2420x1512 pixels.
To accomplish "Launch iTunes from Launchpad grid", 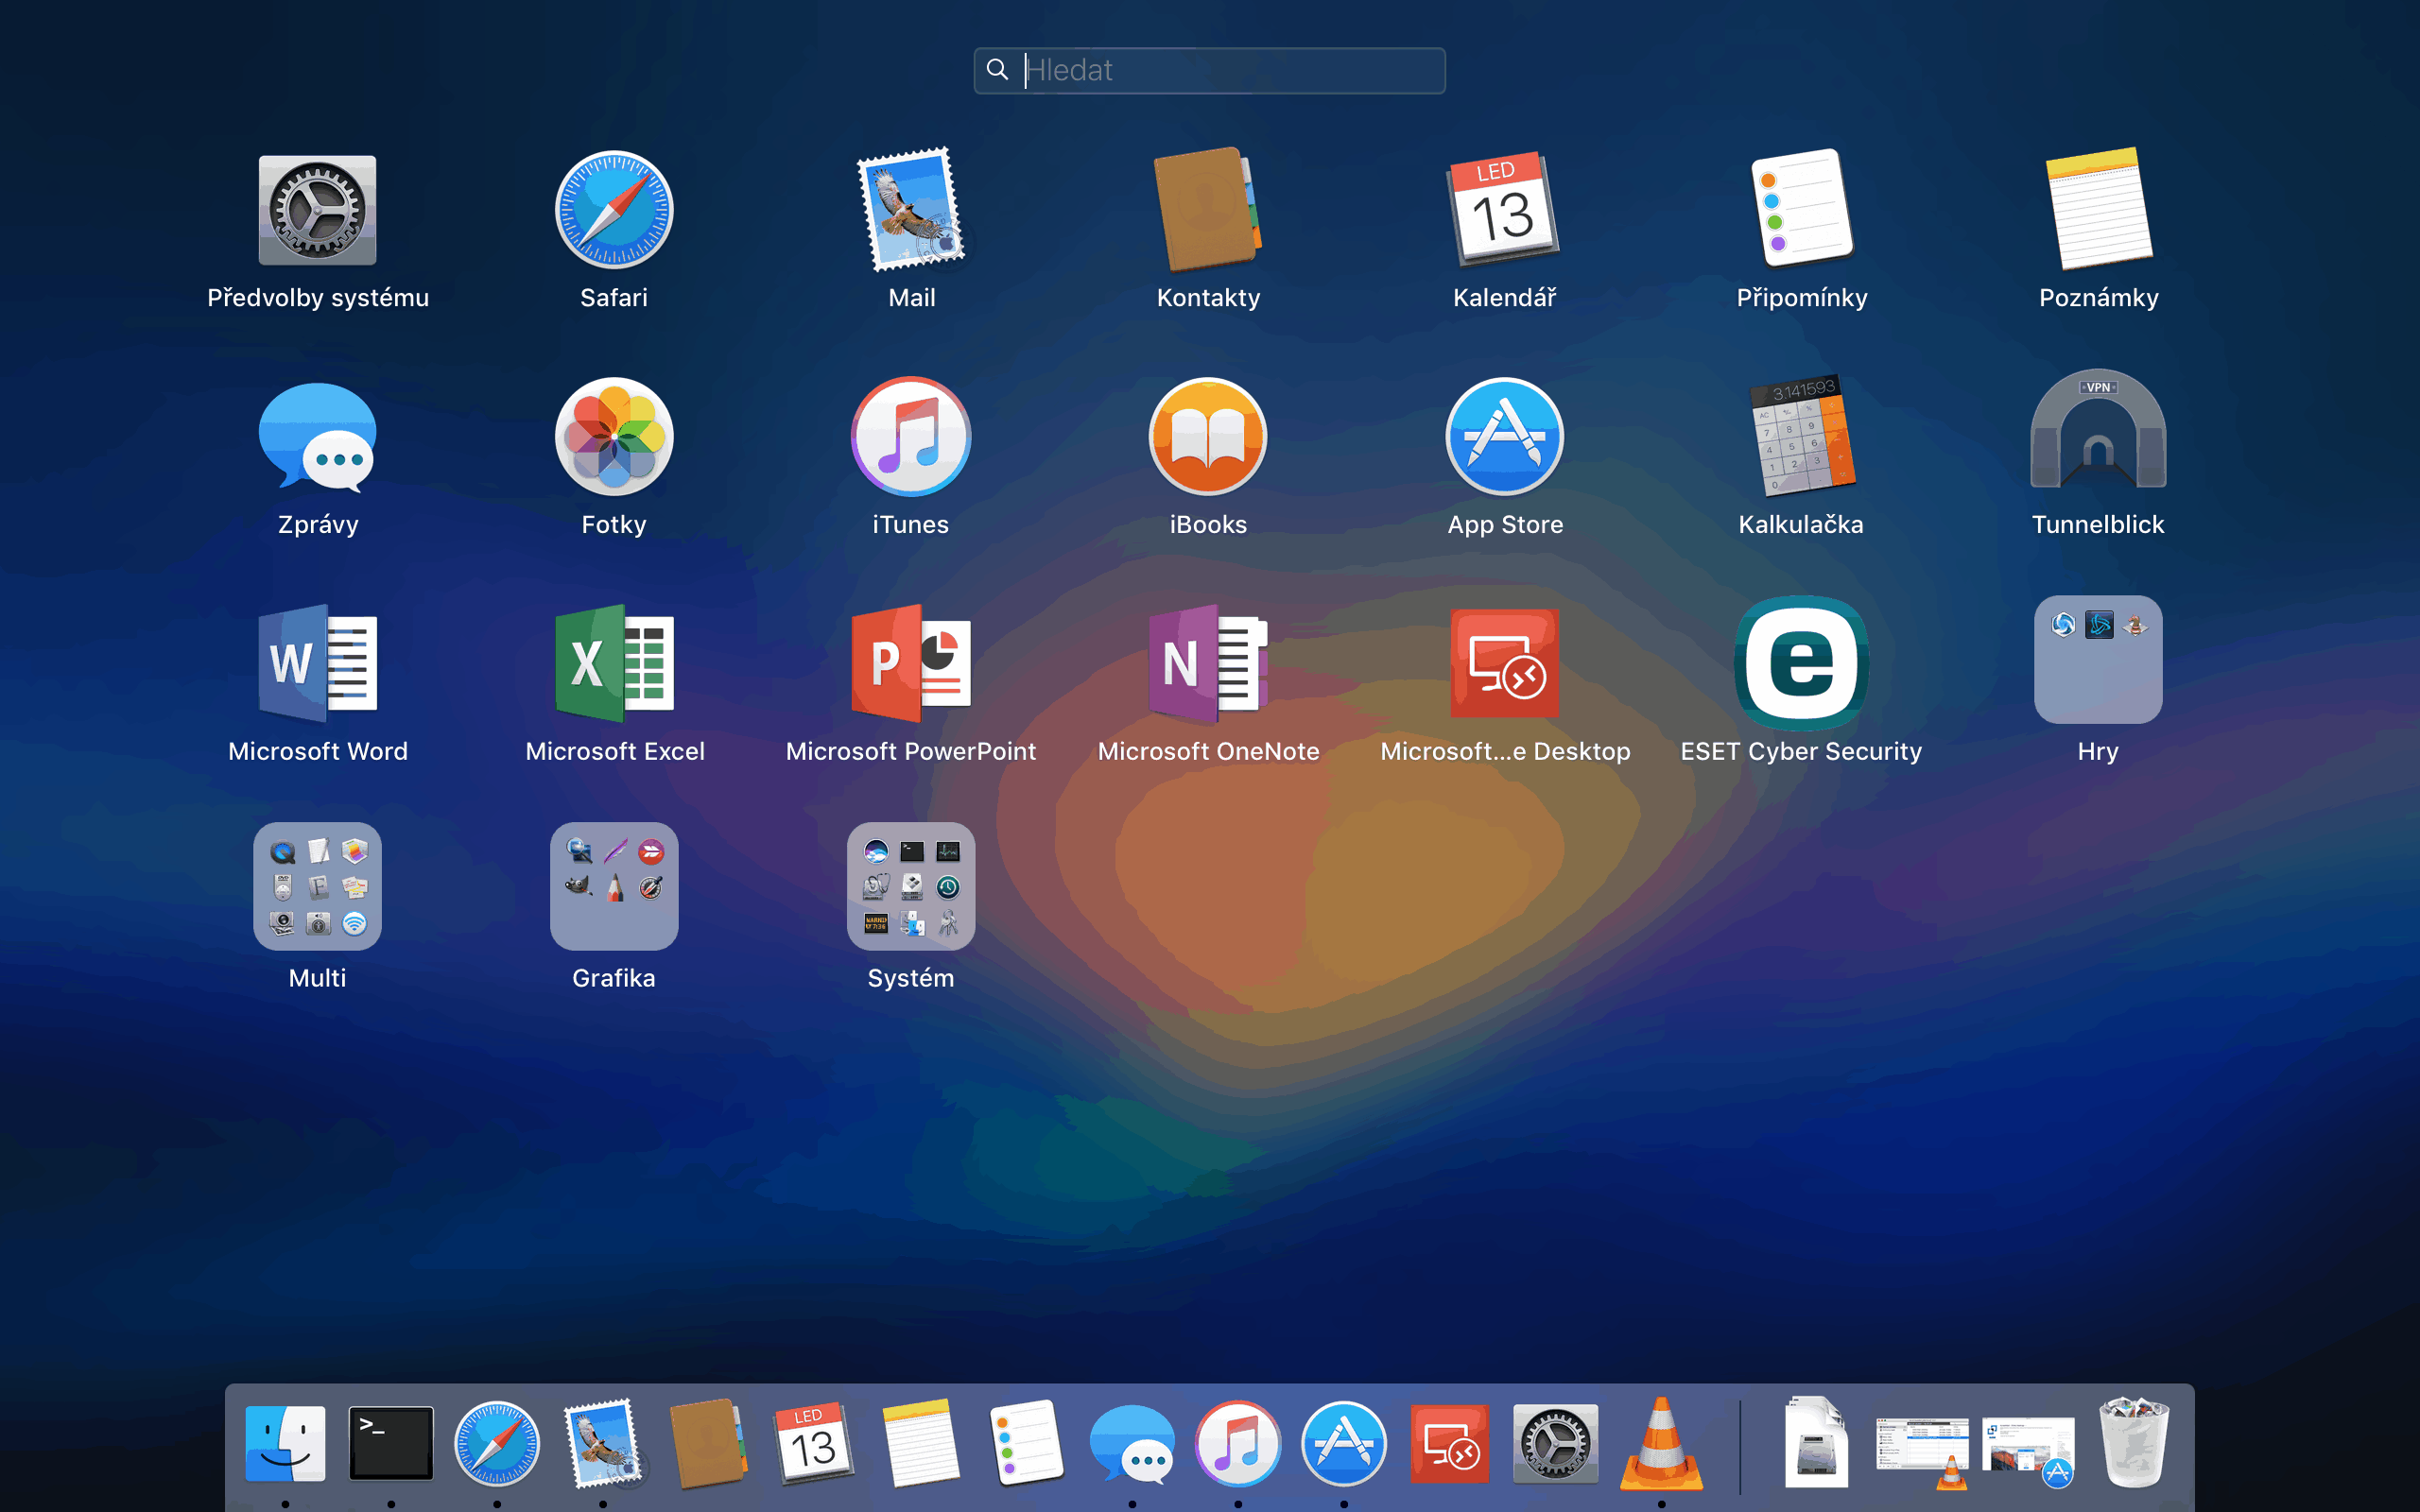I will coord(911,437).
